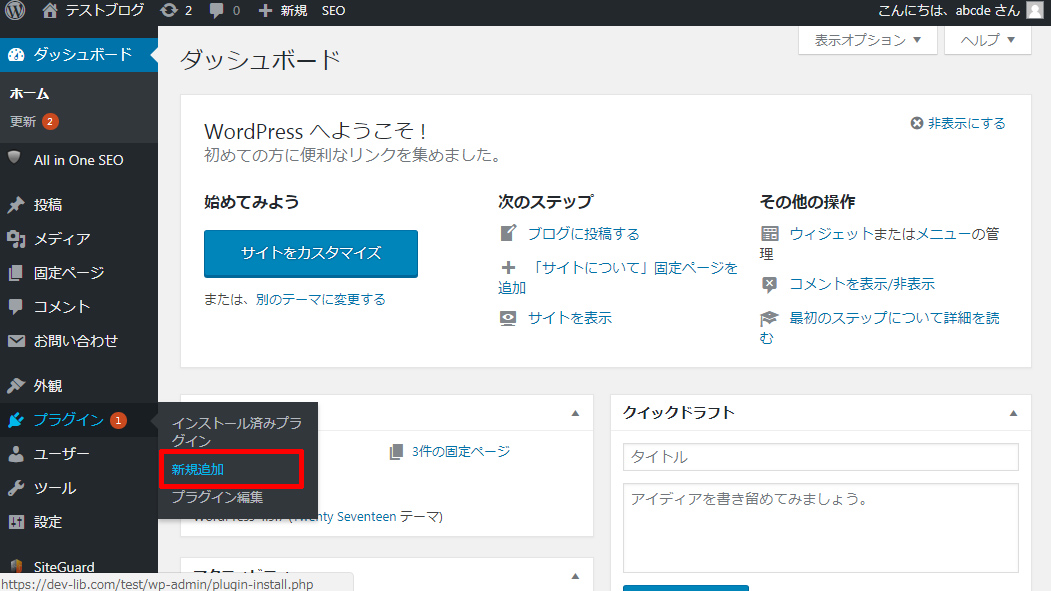Open the メディア library in sidebar
This screenshot has height=591, width=1051.
point(61,239)
